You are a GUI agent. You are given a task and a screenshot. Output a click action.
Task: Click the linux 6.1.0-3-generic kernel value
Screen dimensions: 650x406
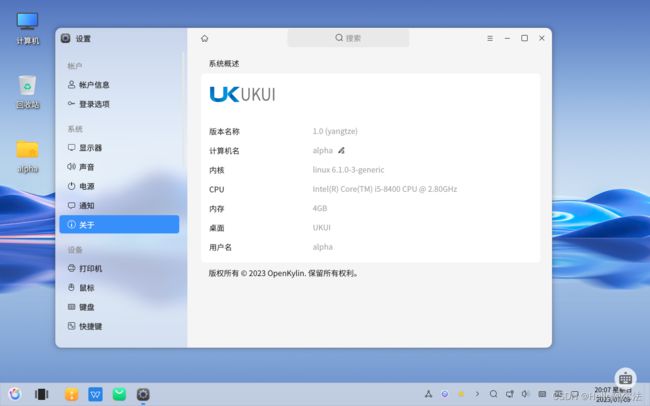(x=348, y=170)
